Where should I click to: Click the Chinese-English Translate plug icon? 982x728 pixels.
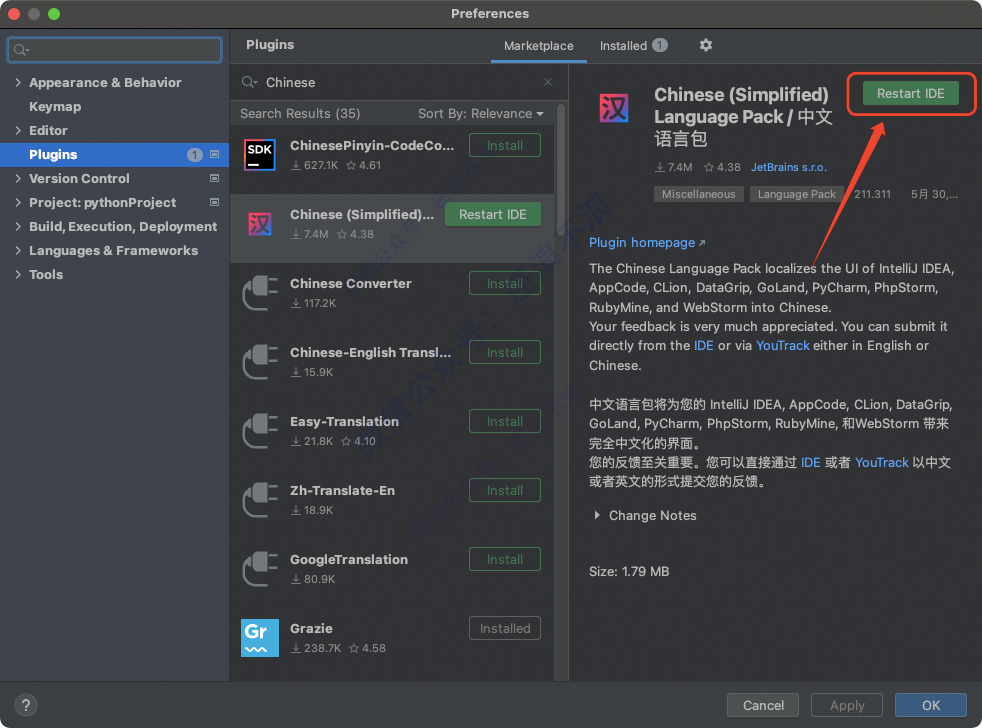(261, 361)
